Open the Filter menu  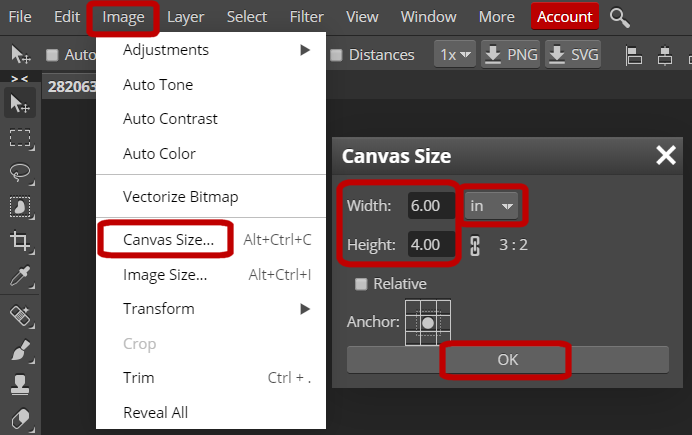pyautogui.click(x=306, y=17)
